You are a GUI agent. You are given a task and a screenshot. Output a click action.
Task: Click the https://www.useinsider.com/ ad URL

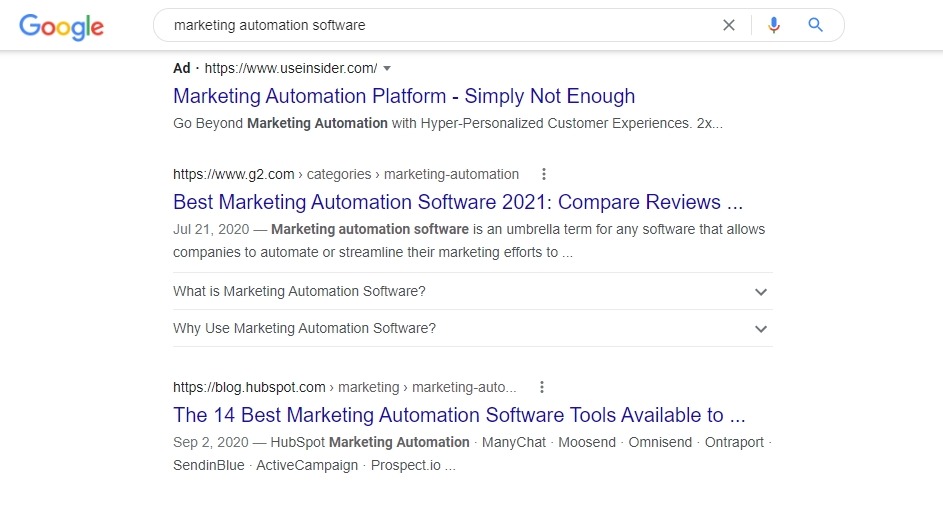click(x=291, y=68)
